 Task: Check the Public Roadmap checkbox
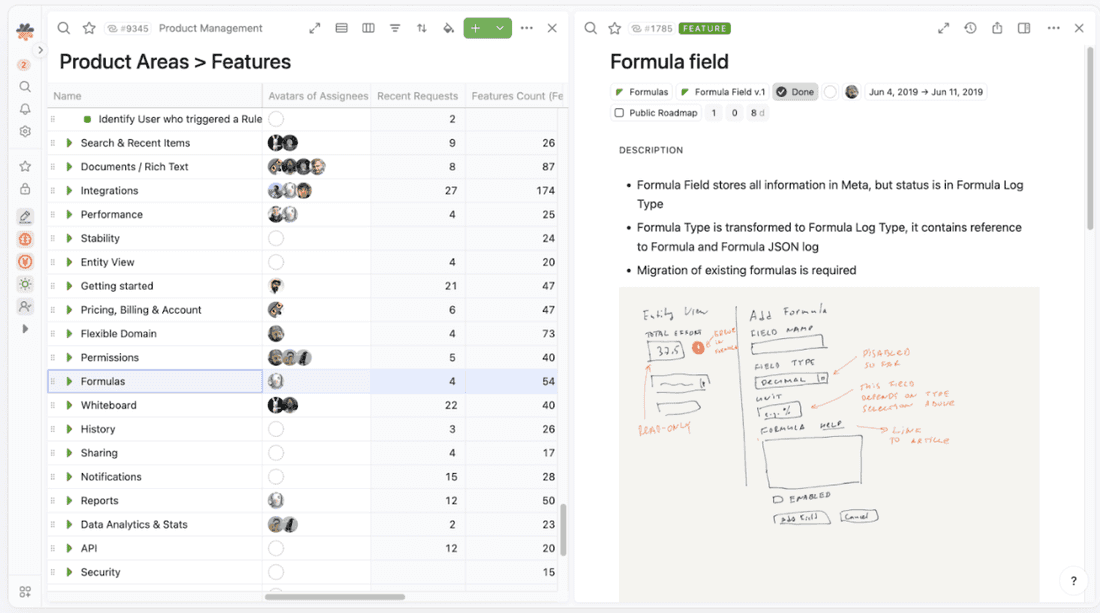tap(618, 112)
